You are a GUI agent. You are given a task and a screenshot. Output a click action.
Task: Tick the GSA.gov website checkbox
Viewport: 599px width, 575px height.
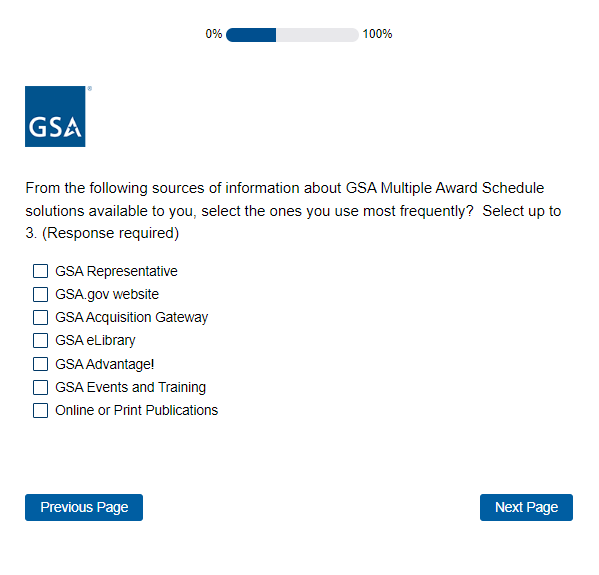[40, 295]
